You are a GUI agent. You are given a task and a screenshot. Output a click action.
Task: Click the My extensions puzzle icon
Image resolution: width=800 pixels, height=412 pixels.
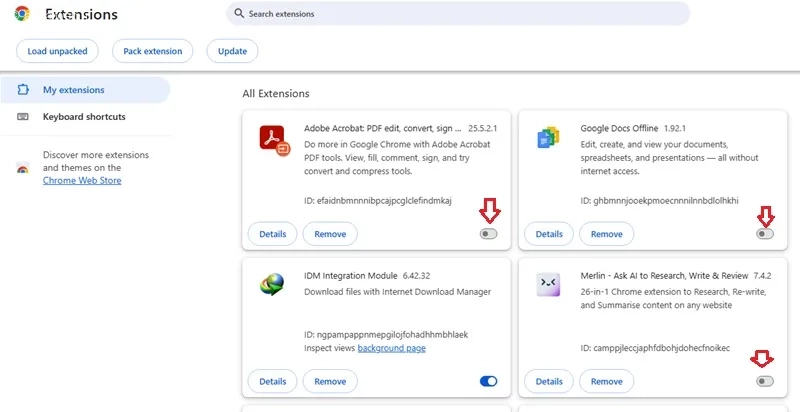[23, 90]
